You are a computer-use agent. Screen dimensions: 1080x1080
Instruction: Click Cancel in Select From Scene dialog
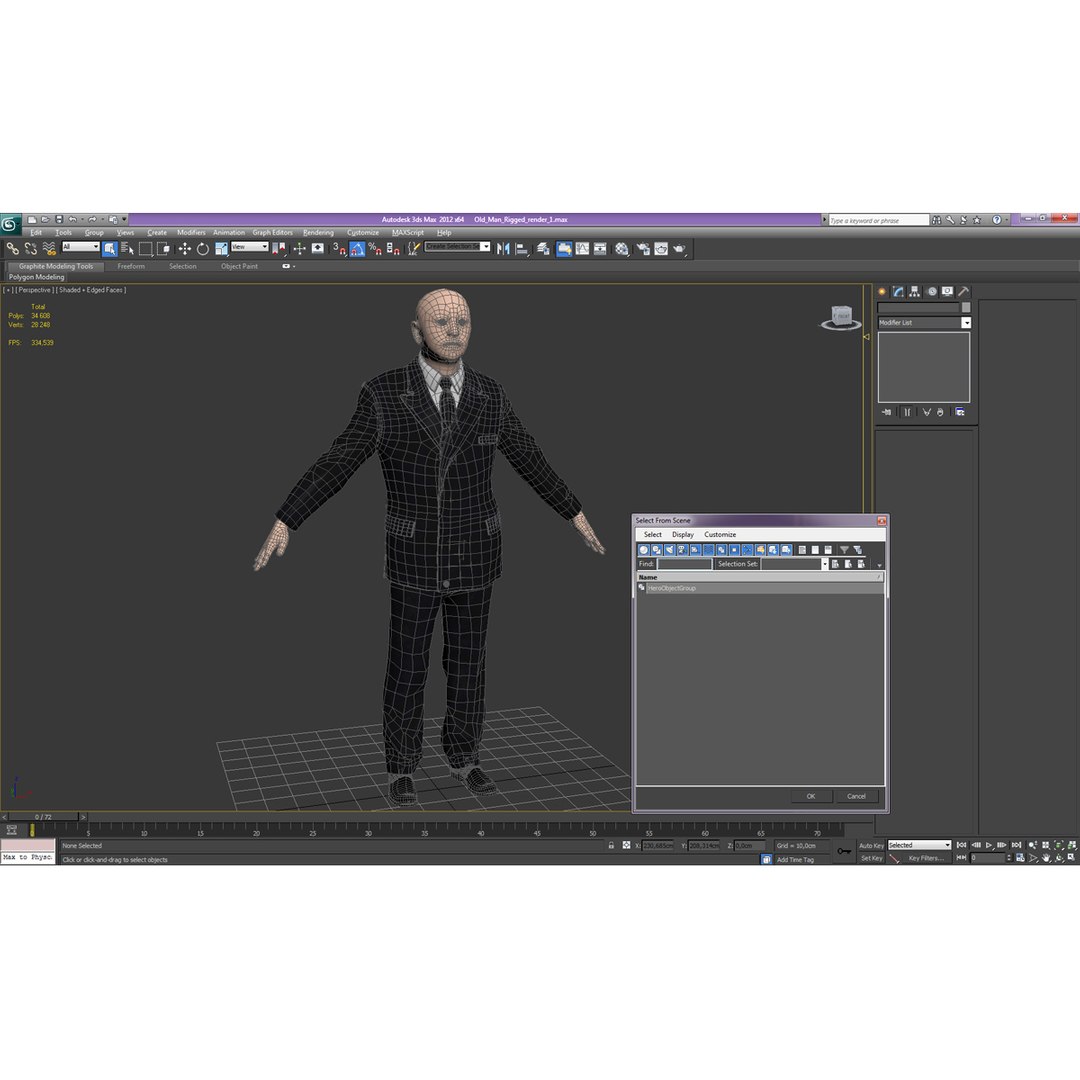coord(856,796)
